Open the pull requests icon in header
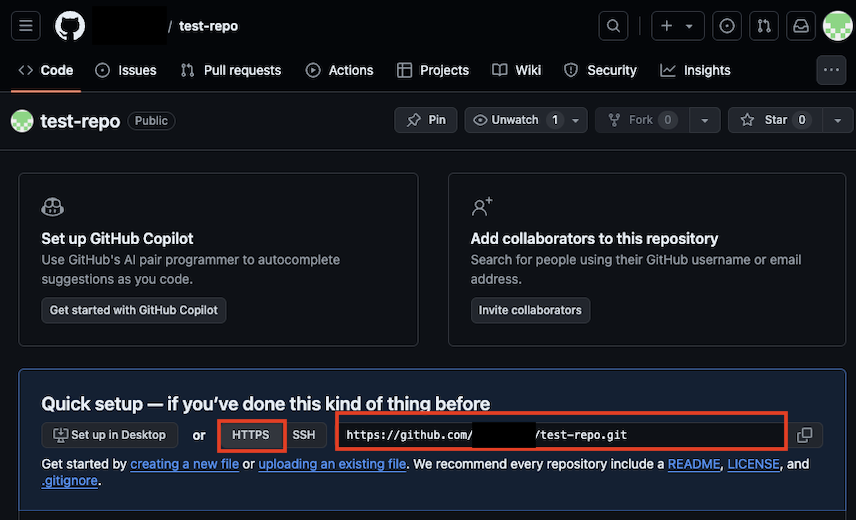This screenshot has height=520, width=856. coord(764,26)
